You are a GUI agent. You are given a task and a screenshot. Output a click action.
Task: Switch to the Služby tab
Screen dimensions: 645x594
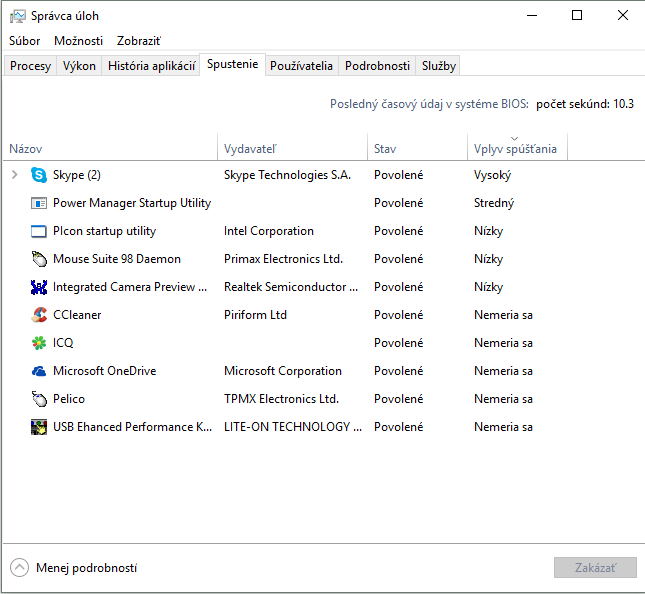tap(439, 66)
